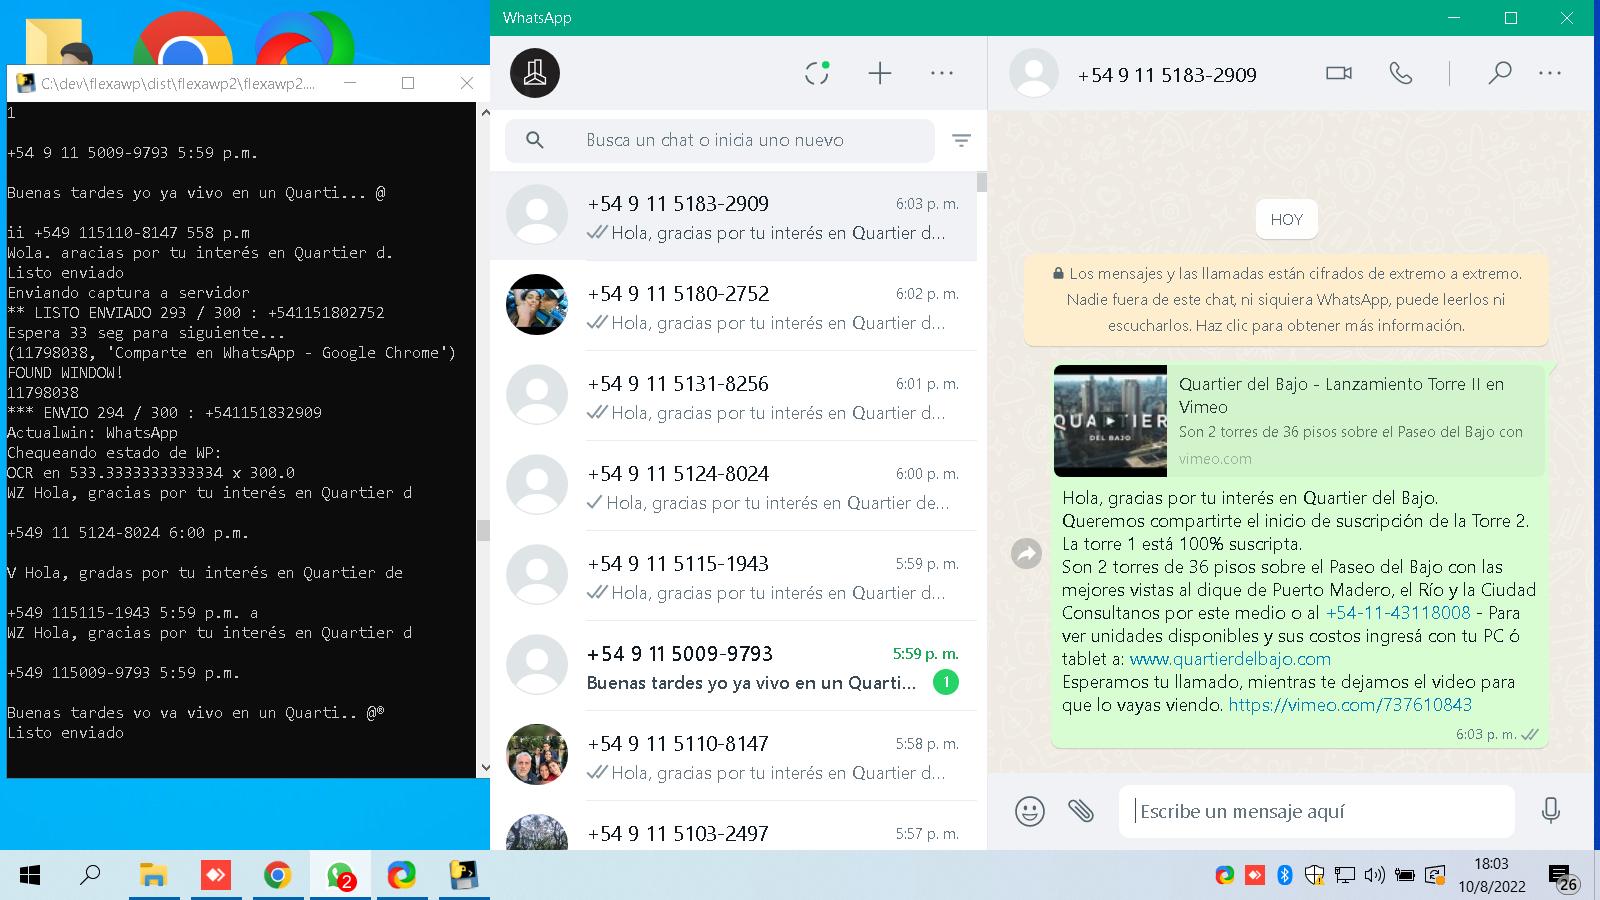Click the HOY date label
This screenshot has width=1600, height=900.
(x=1286, y=219)
